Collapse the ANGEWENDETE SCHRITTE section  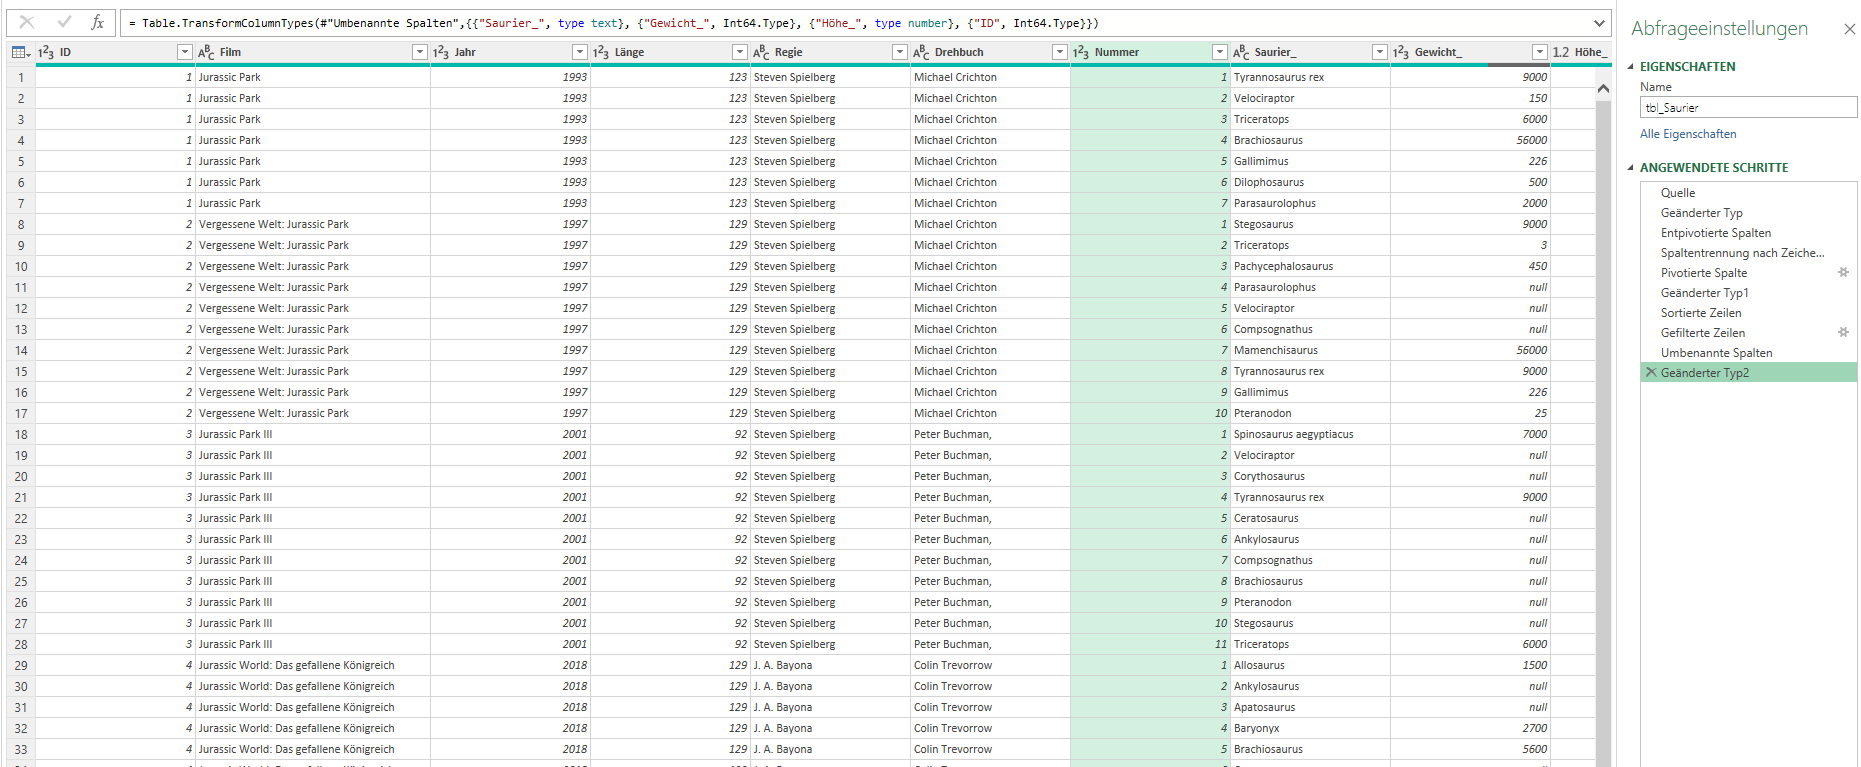point(1631,168)
